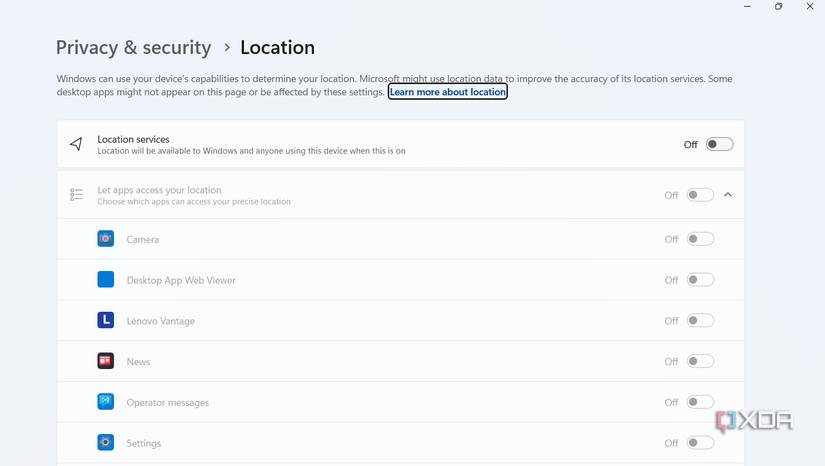This screenshot has height=466, width=825.
Task: Maximize or restore the Settings window
Action: pyautogui.click(x=778, y=7)
